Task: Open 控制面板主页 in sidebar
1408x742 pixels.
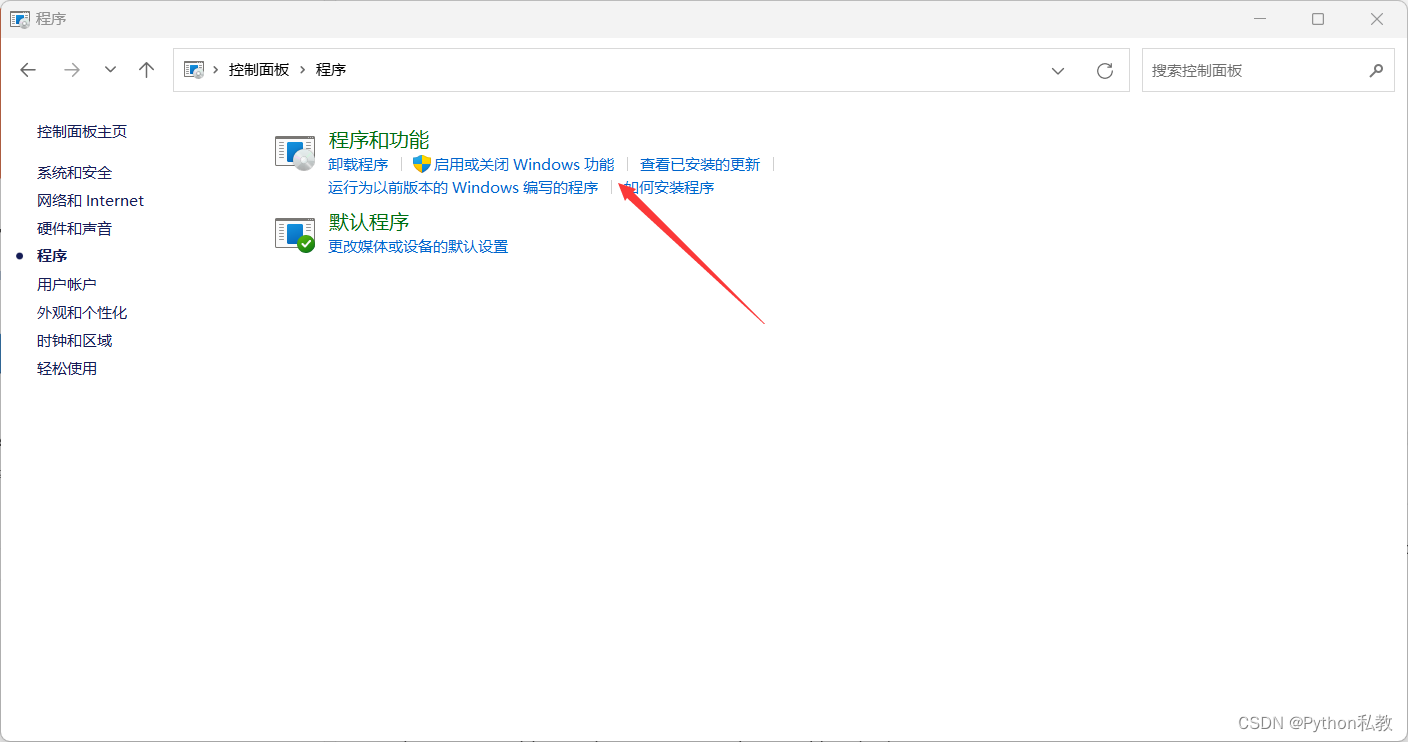Action: coord(82,132)
